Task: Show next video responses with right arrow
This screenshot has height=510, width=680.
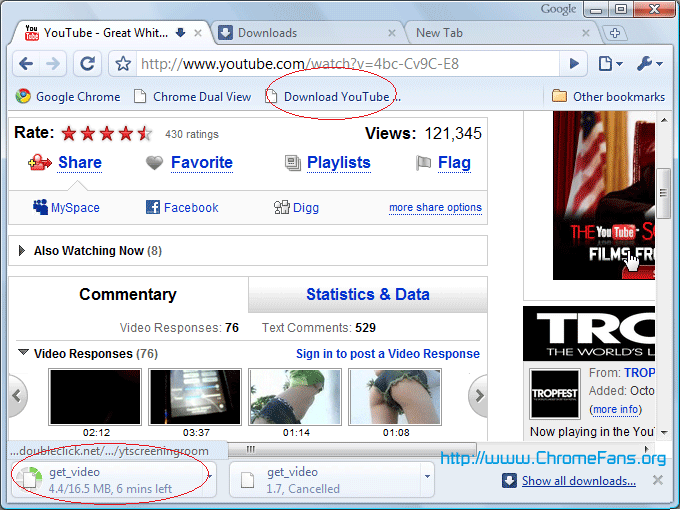Action: [x=478, y=396]
